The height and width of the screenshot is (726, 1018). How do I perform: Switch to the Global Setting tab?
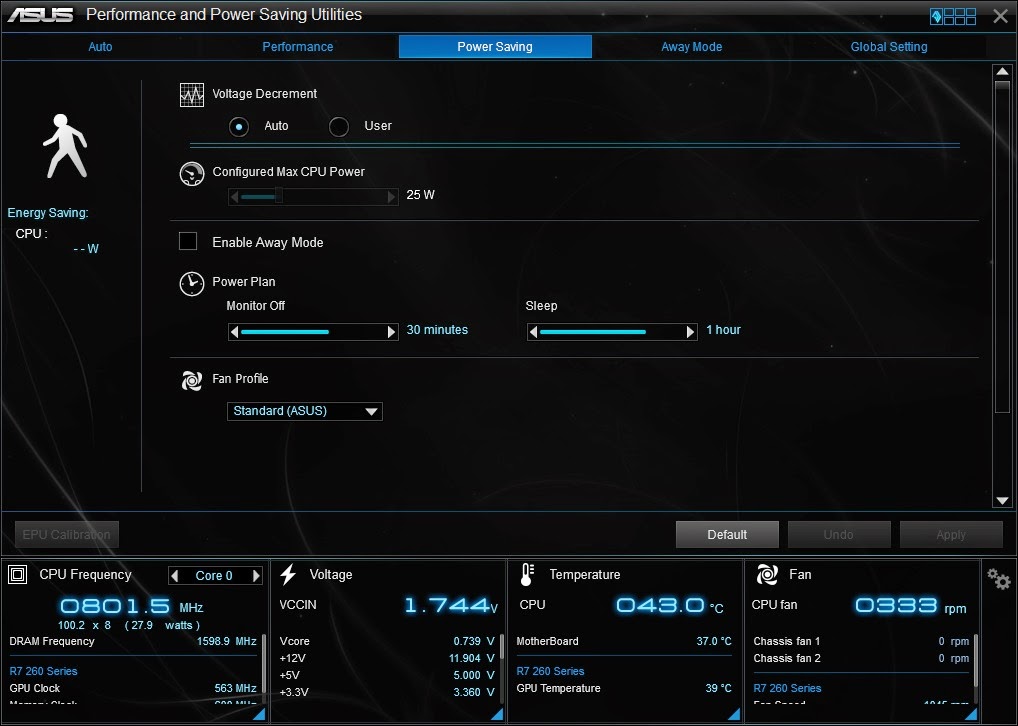pyautogui.click(x=889, y=47)
